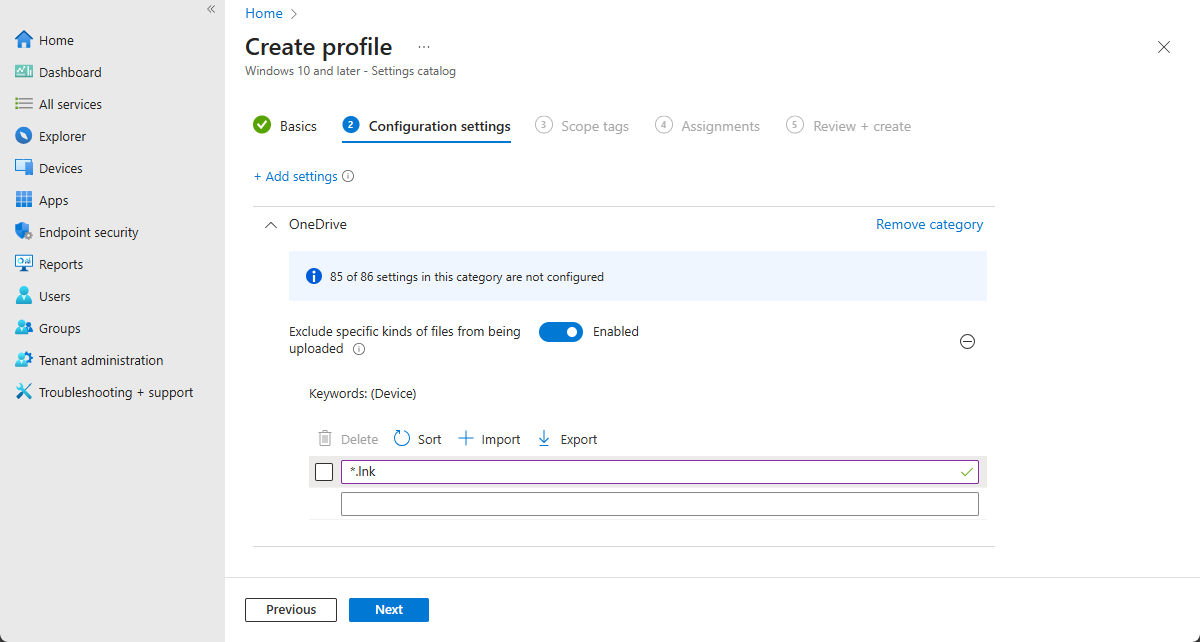Viewport: 1200px width, 642px height.
Task: Collapse the OneDrive category chevron
Action: (x=270, y=225)
